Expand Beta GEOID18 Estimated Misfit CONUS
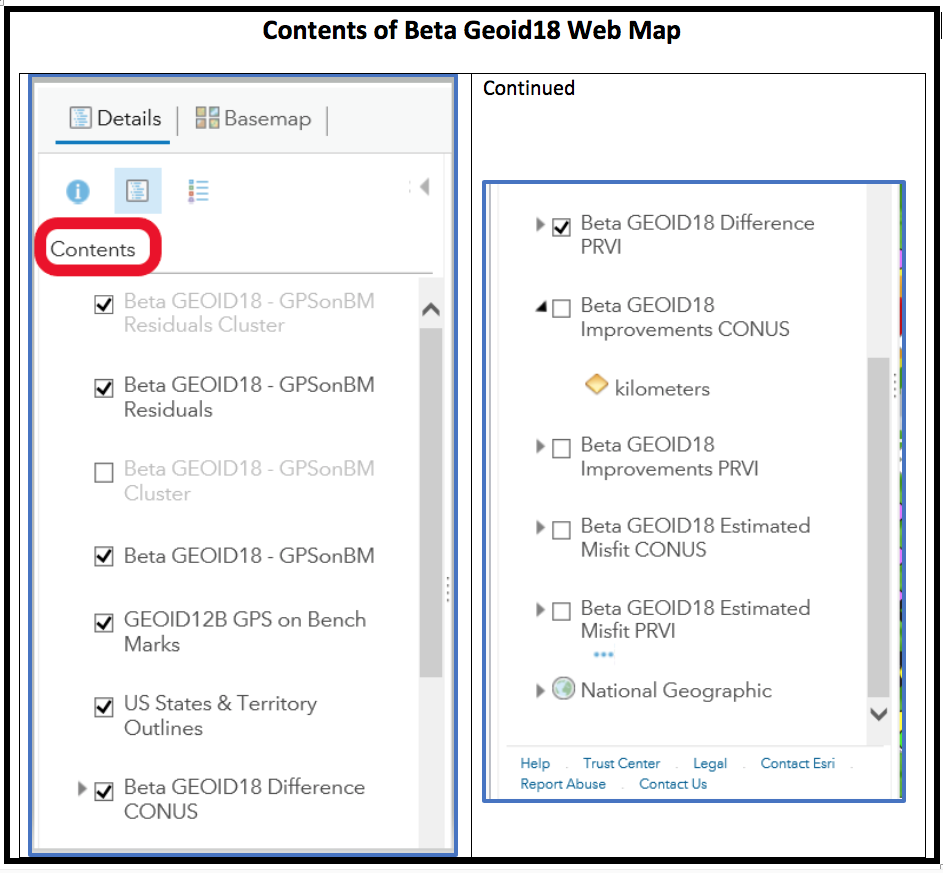Viewport: 943px width, 873px height. [541, 528]
